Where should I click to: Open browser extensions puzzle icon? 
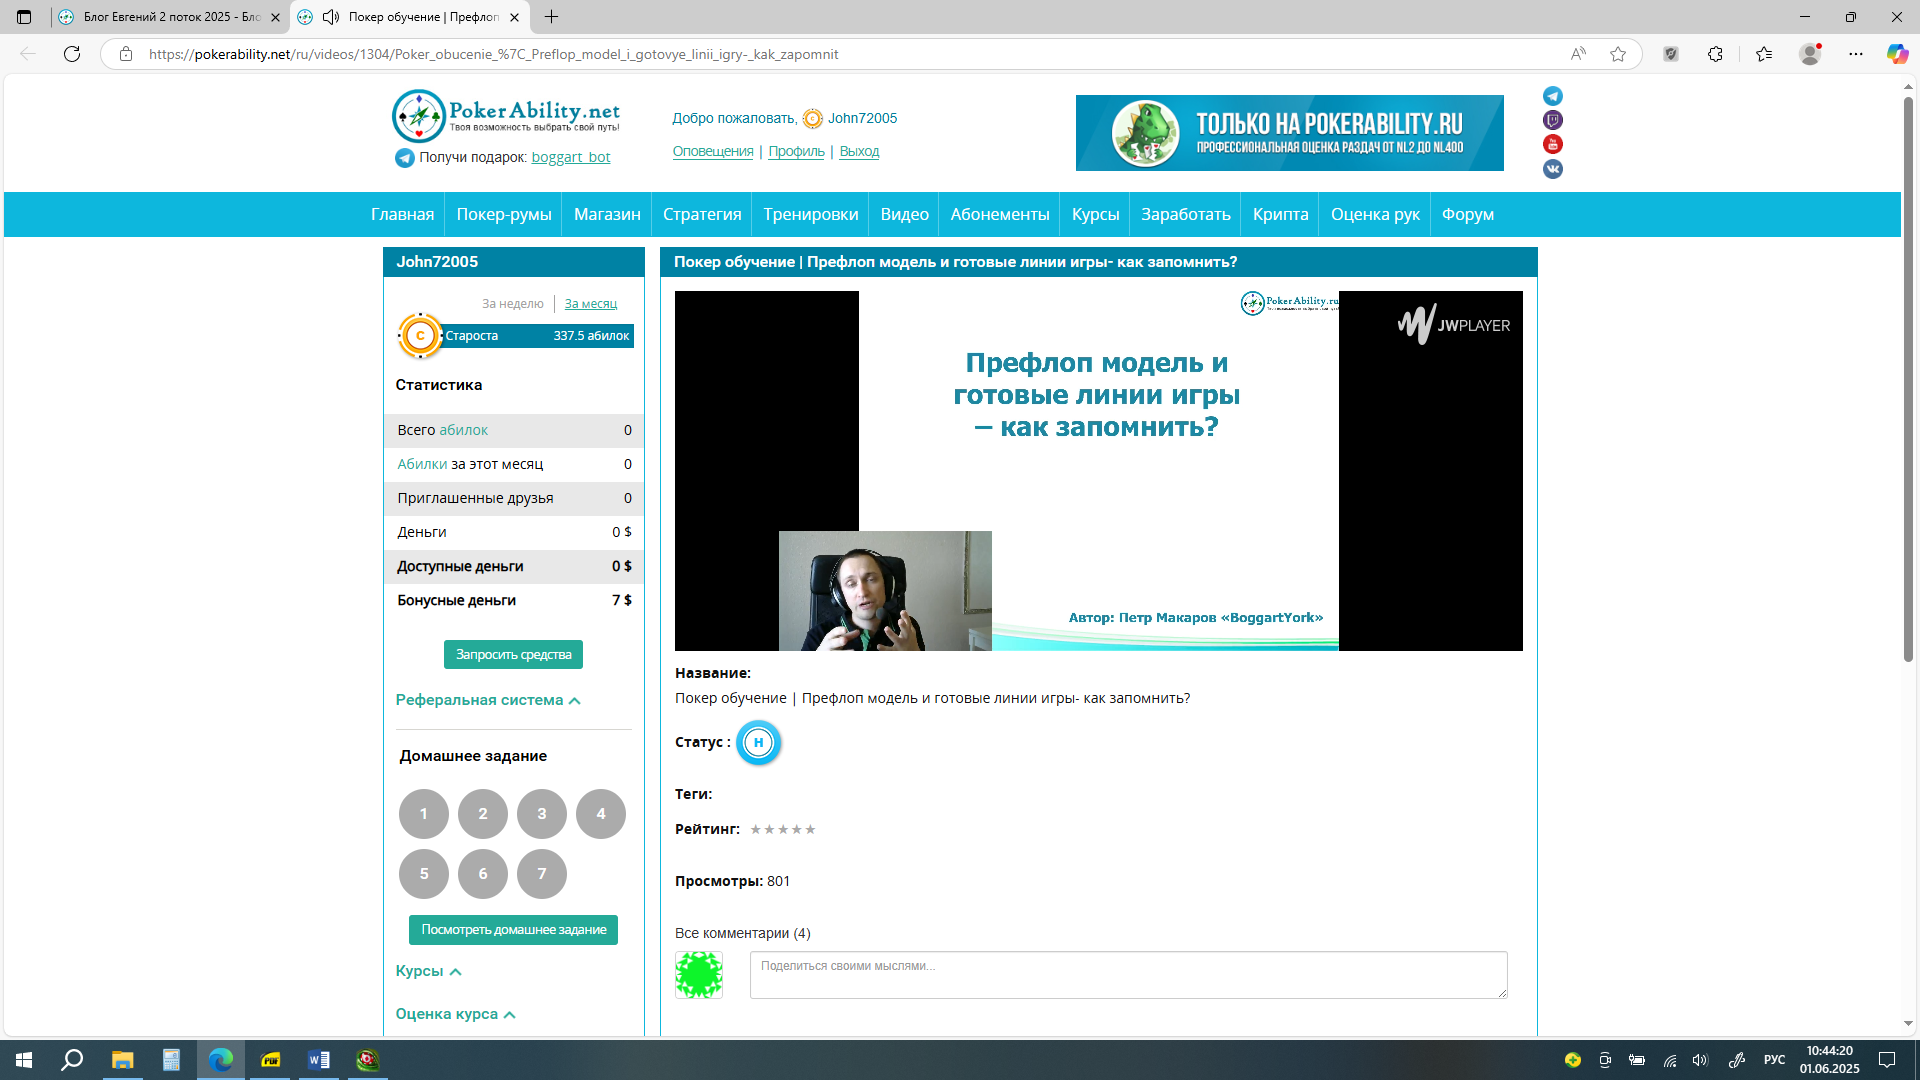pos(1715,54)
